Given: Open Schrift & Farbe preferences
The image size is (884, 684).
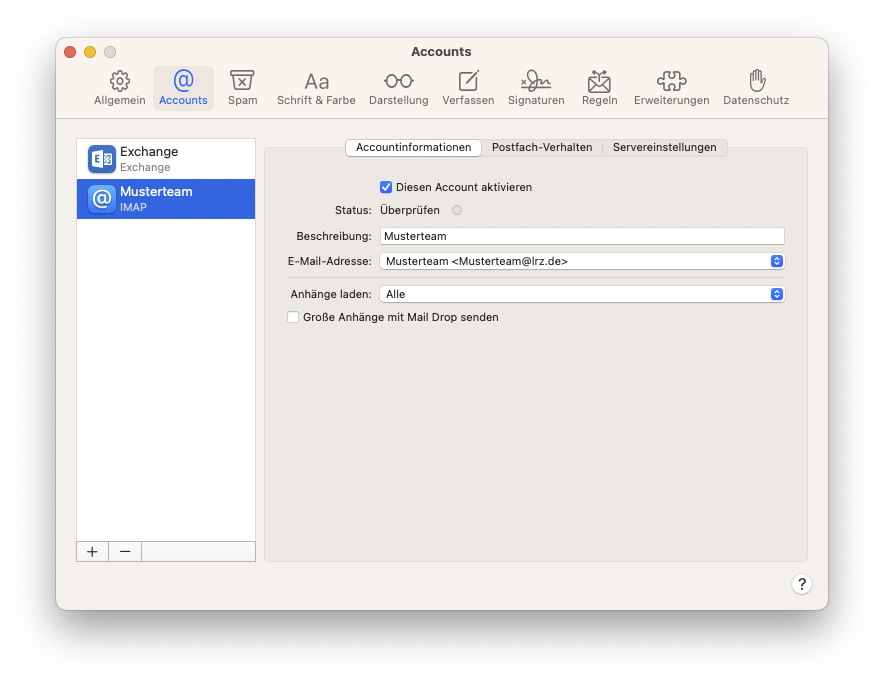Looking at the screenshot, I should coord(316,82).
